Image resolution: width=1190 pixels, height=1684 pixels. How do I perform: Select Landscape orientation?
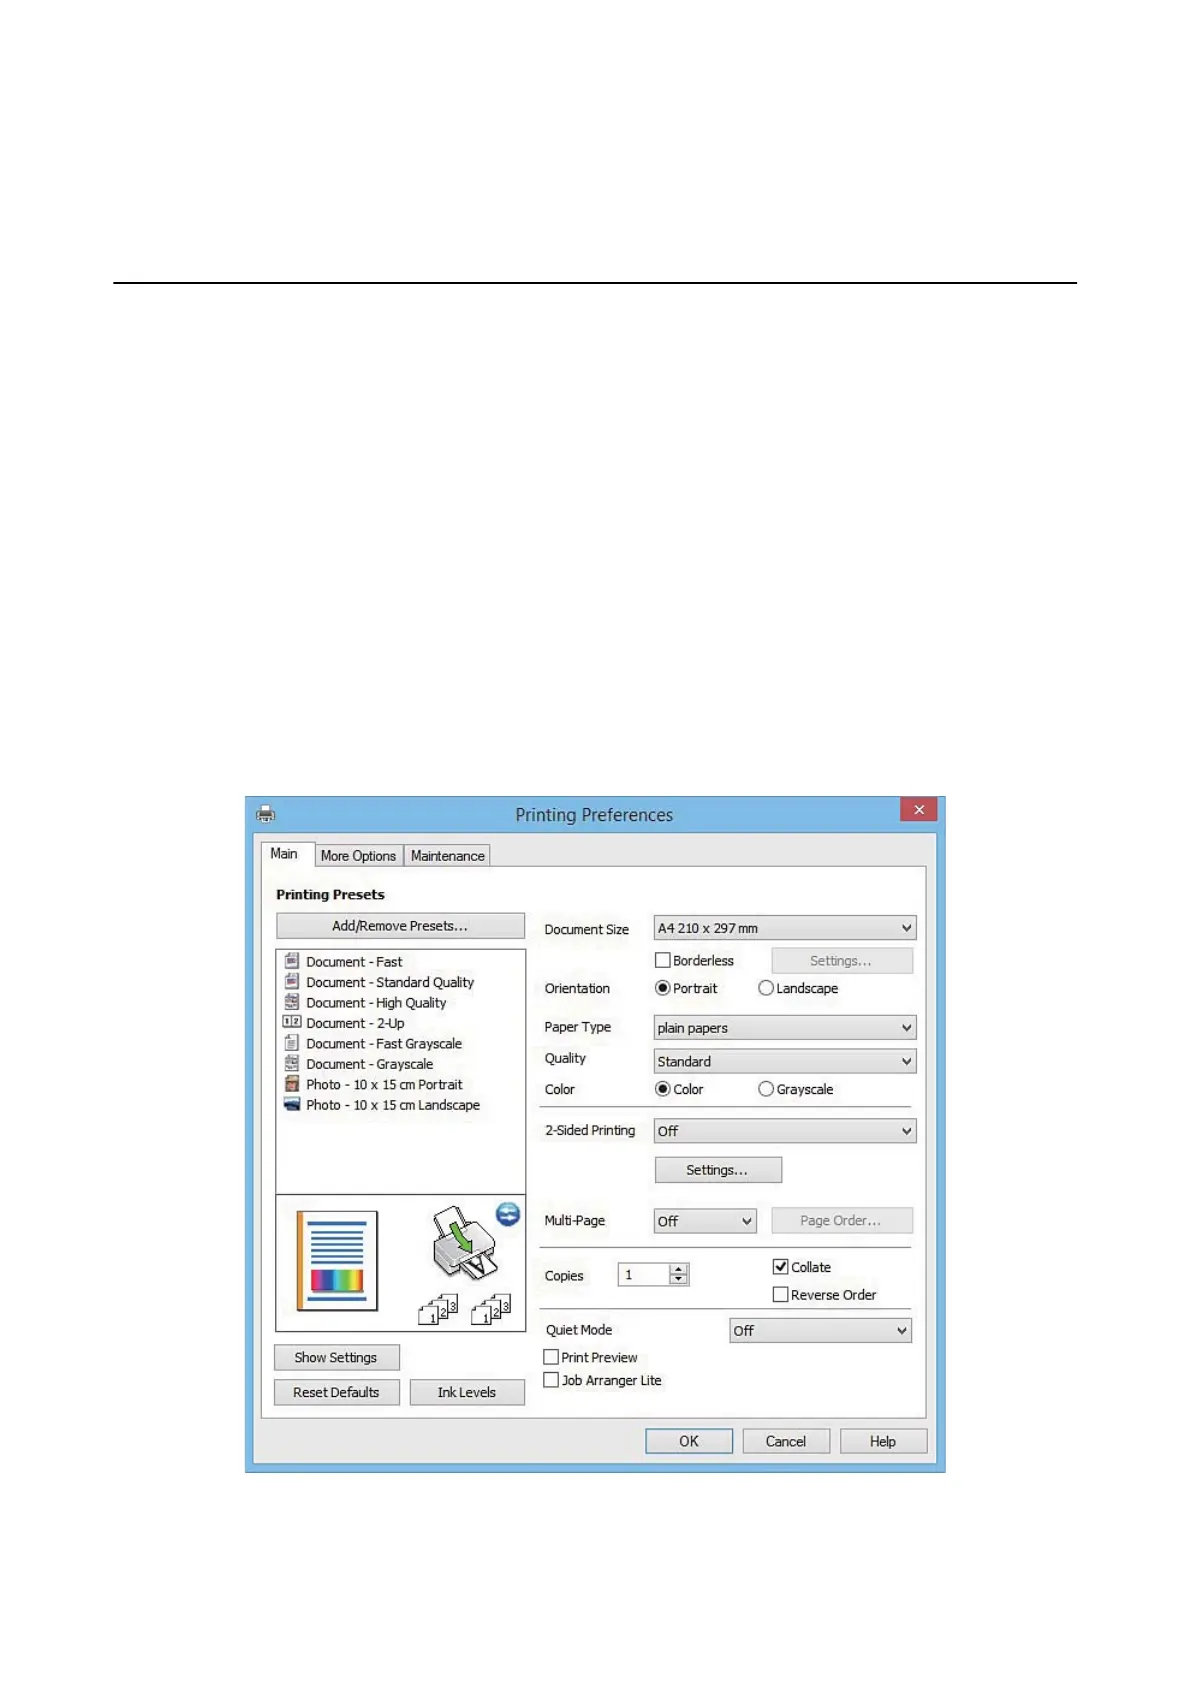pyautogui.click(x=766, y=988)
